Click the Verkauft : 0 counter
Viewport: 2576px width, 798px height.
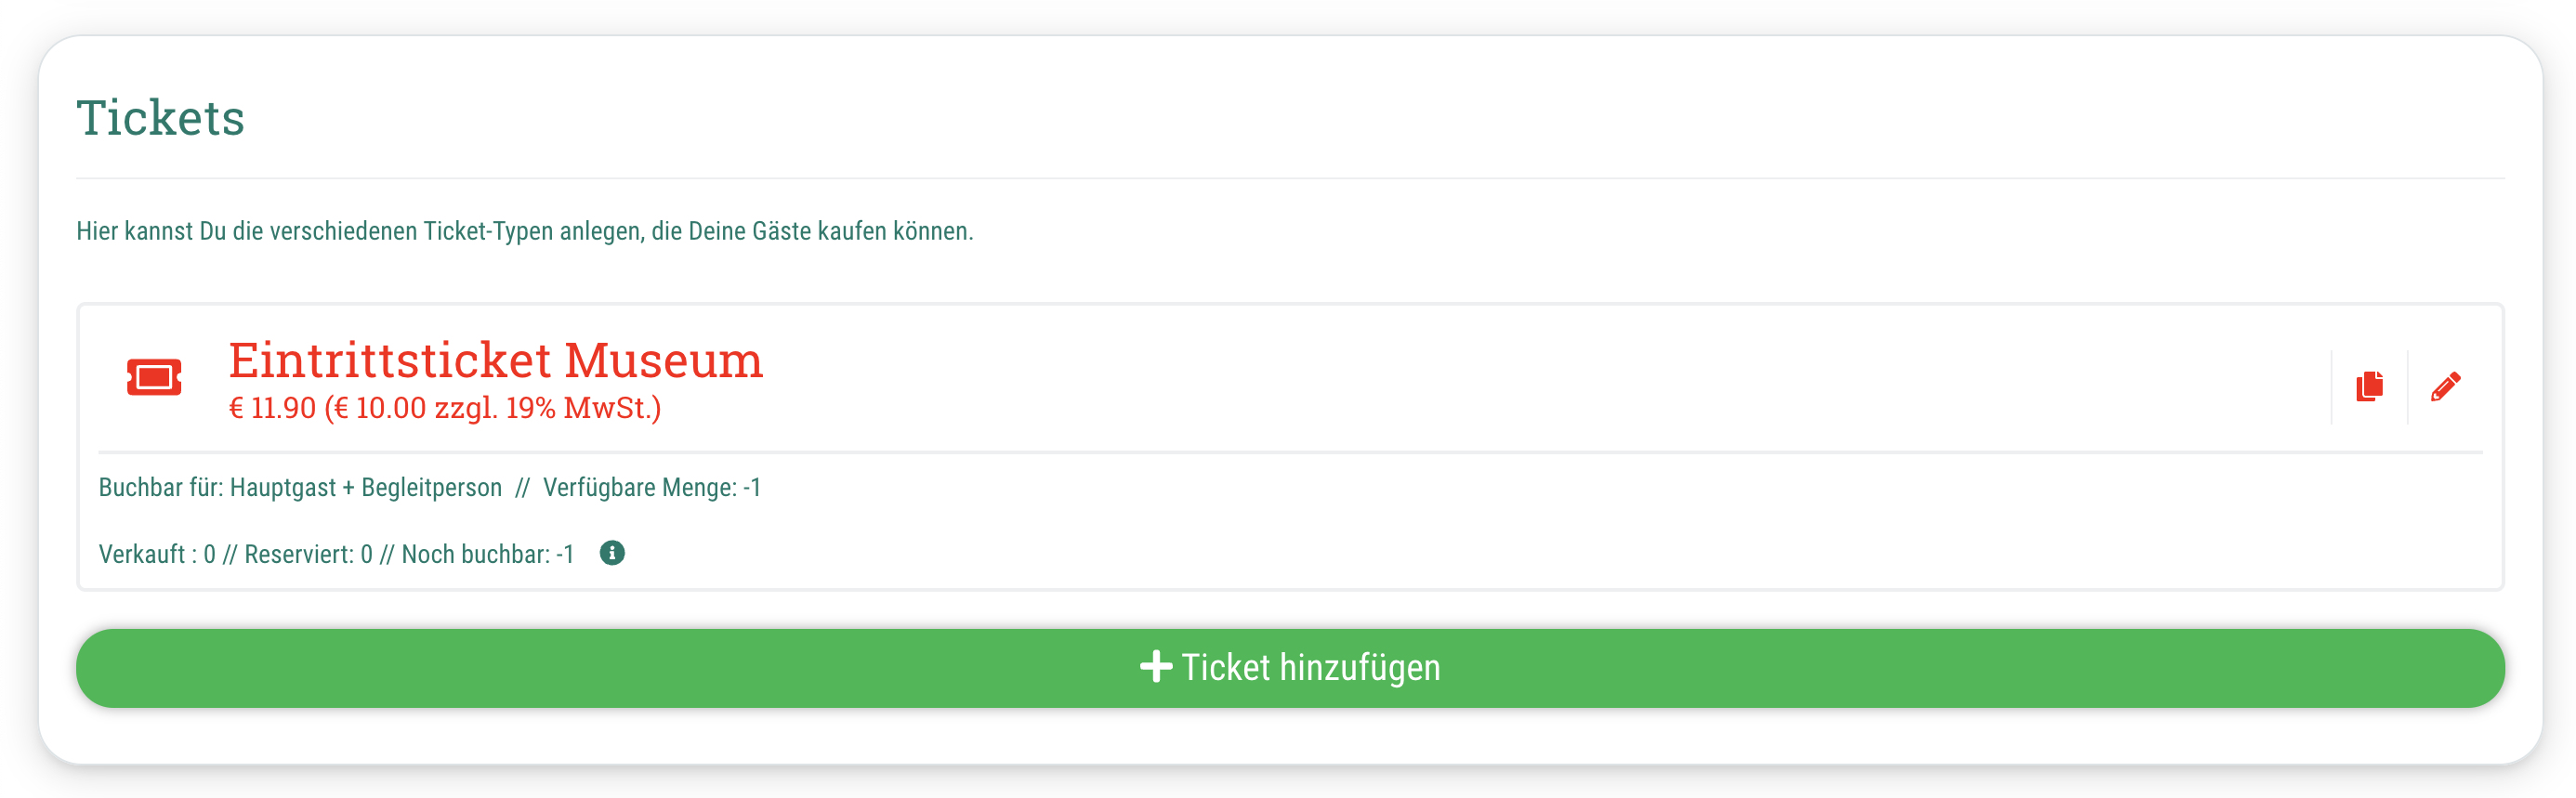(x=157, y=554)
